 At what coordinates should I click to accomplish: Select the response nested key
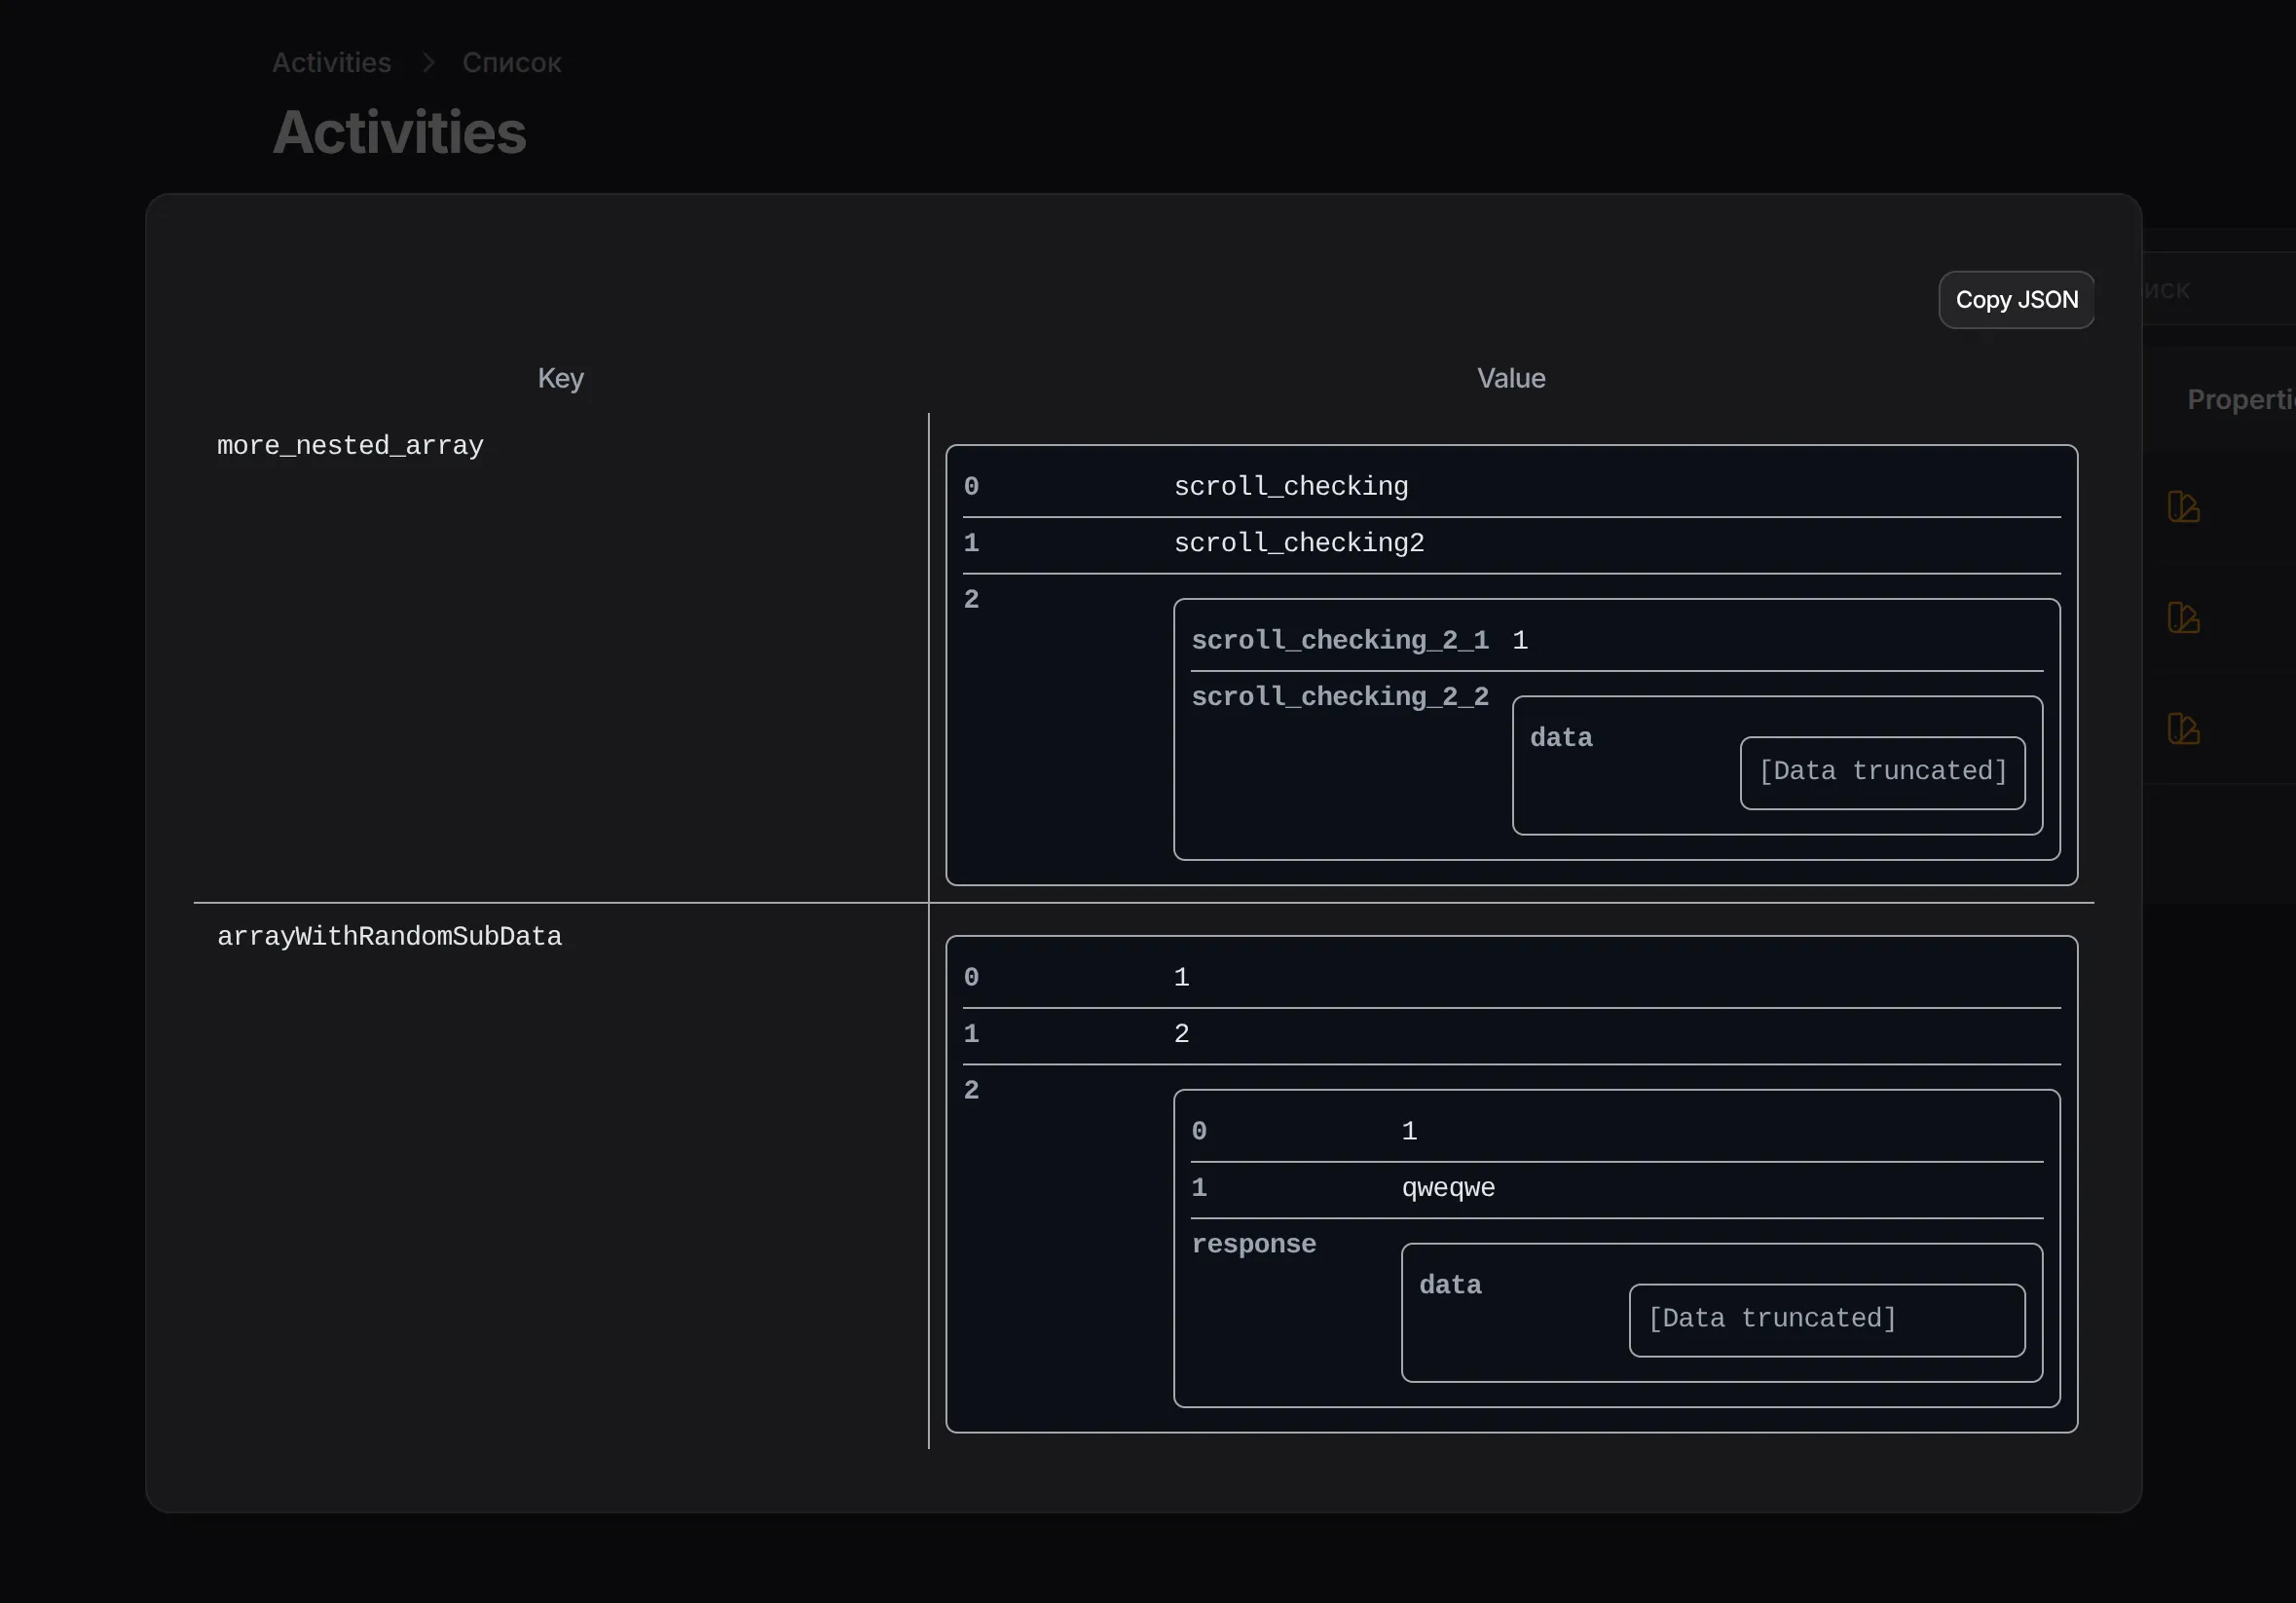click(x=1253, y=1245)
